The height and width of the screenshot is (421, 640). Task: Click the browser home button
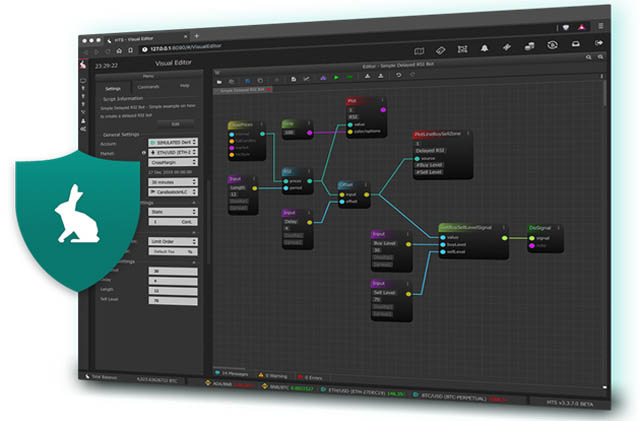119,51
